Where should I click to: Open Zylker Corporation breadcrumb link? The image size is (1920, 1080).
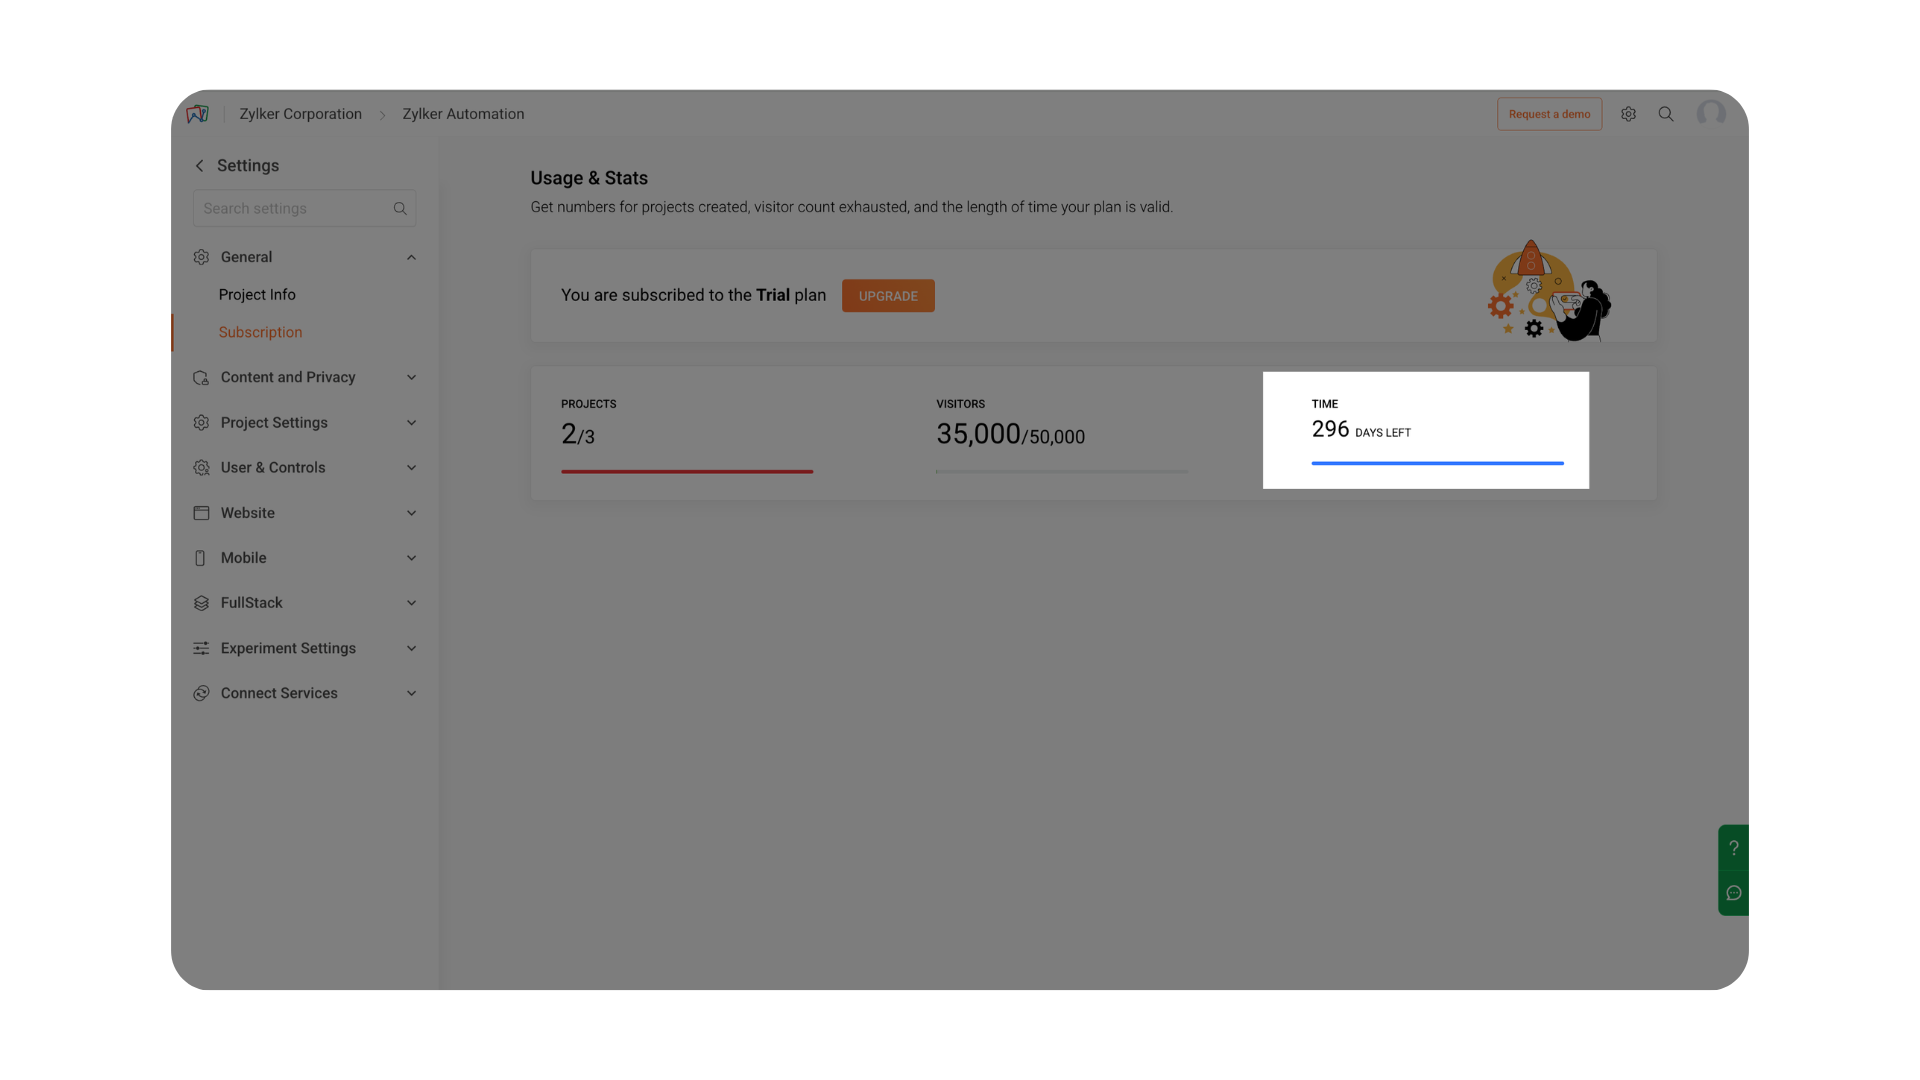pos(300,114)
